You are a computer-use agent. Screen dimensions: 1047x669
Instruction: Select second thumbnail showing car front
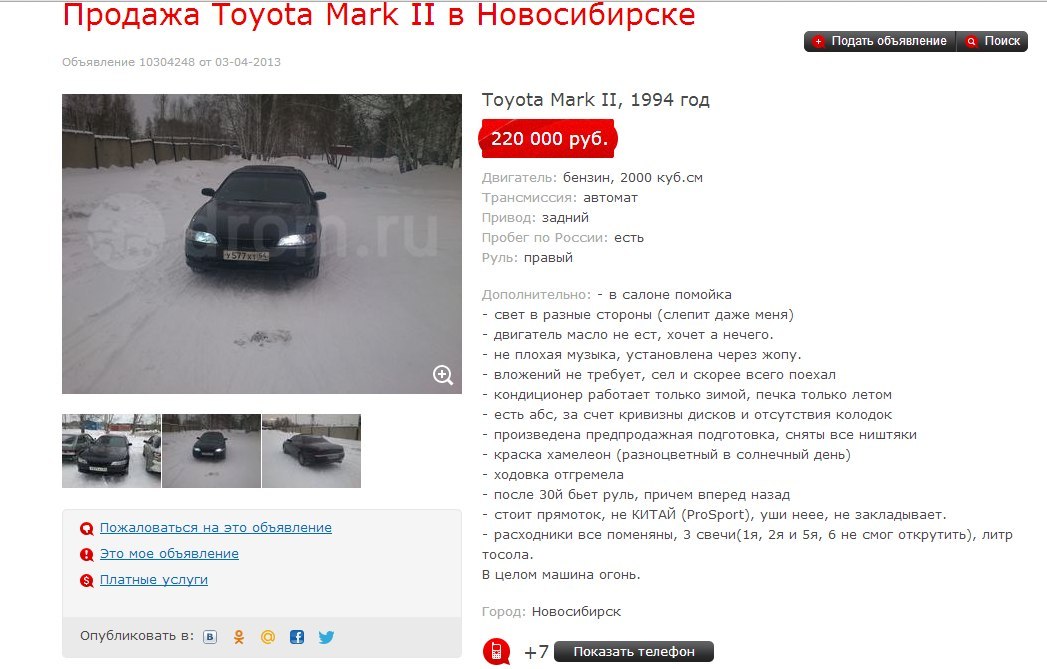(x=212, y=451)
